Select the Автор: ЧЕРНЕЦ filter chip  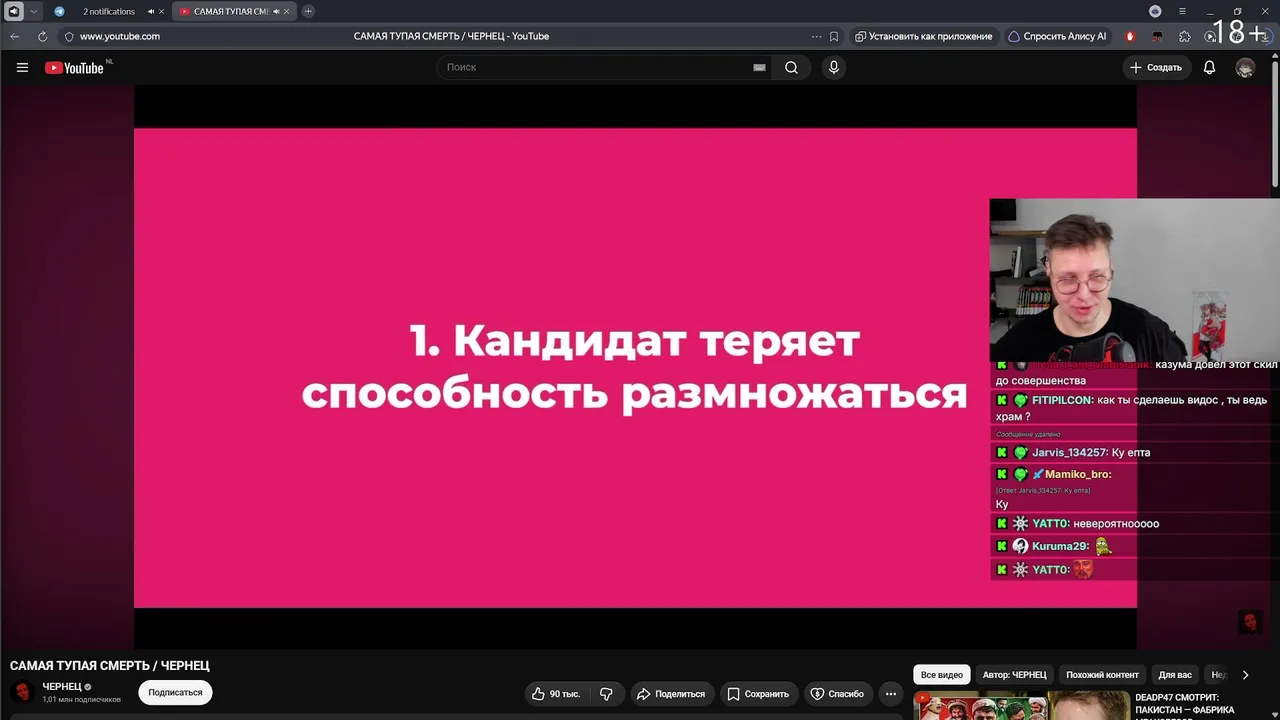coord(1014,675)
